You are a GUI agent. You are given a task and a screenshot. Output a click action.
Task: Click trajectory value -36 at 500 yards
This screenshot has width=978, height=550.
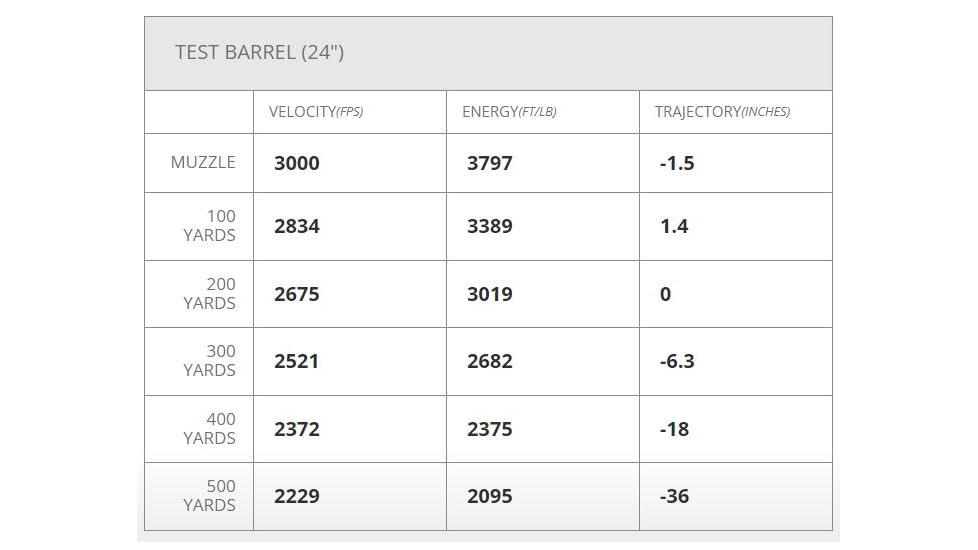tap(675, 497)
